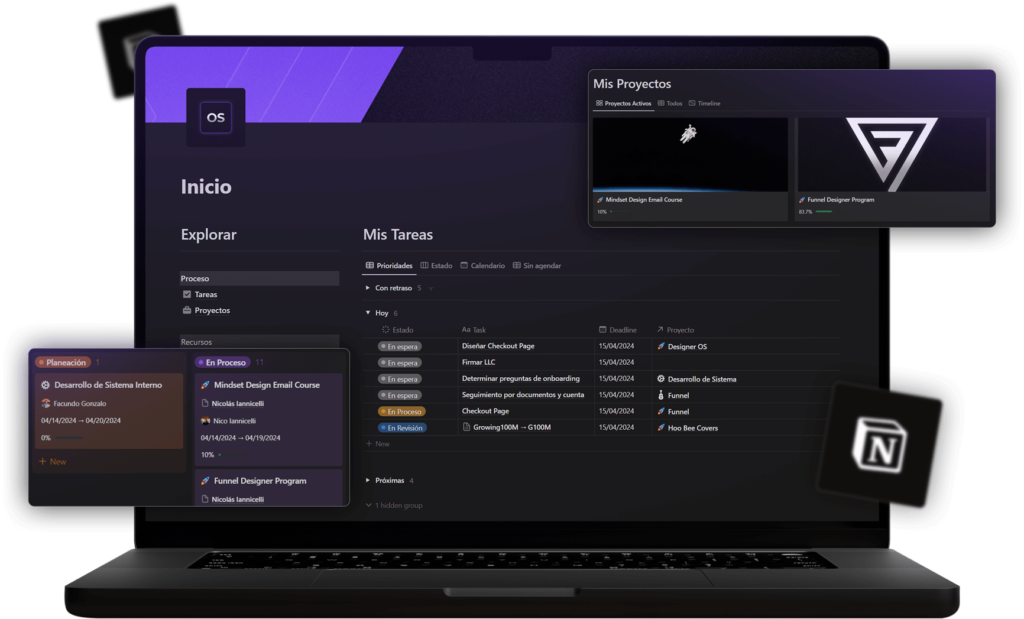1024x619 pixels.
Task: Open En espera status for Firmar LLC
Action: click(400, 363)
